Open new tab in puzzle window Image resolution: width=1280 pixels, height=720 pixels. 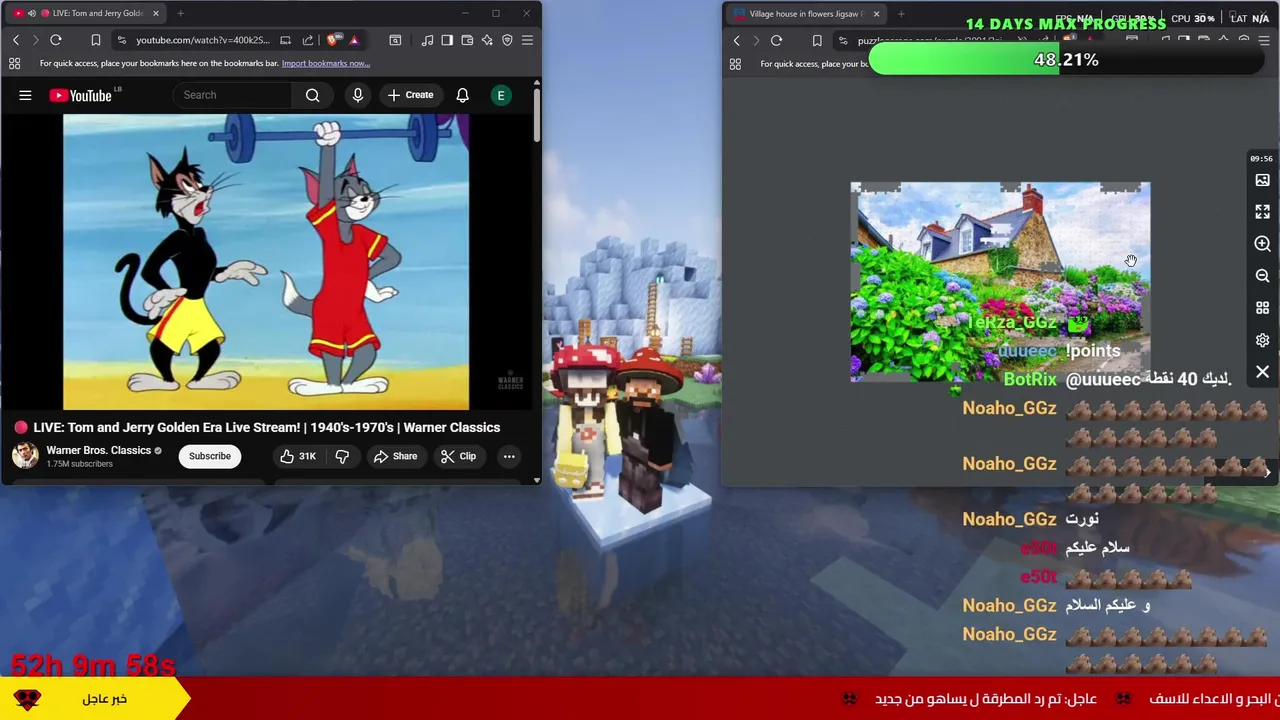901,14
